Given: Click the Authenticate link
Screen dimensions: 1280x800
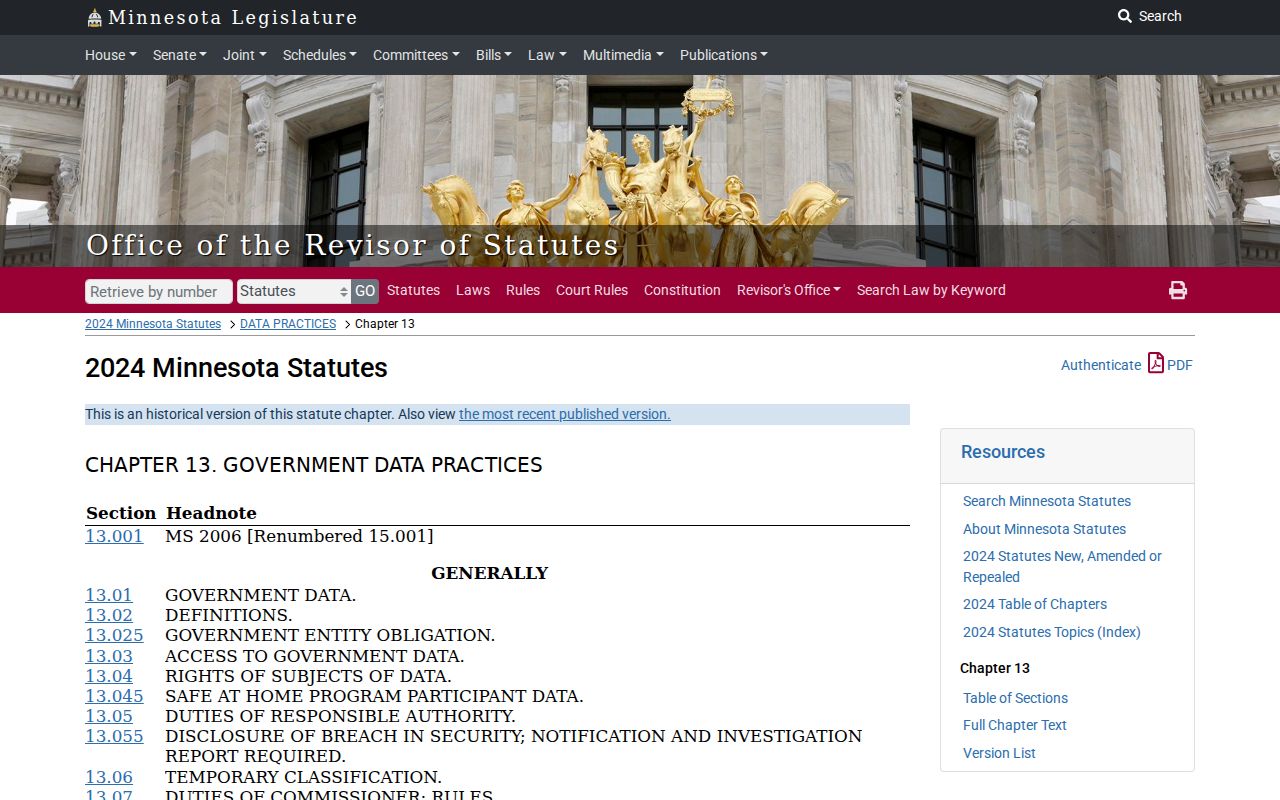Looking at the screenshot, I should [x=1101, y=365].
